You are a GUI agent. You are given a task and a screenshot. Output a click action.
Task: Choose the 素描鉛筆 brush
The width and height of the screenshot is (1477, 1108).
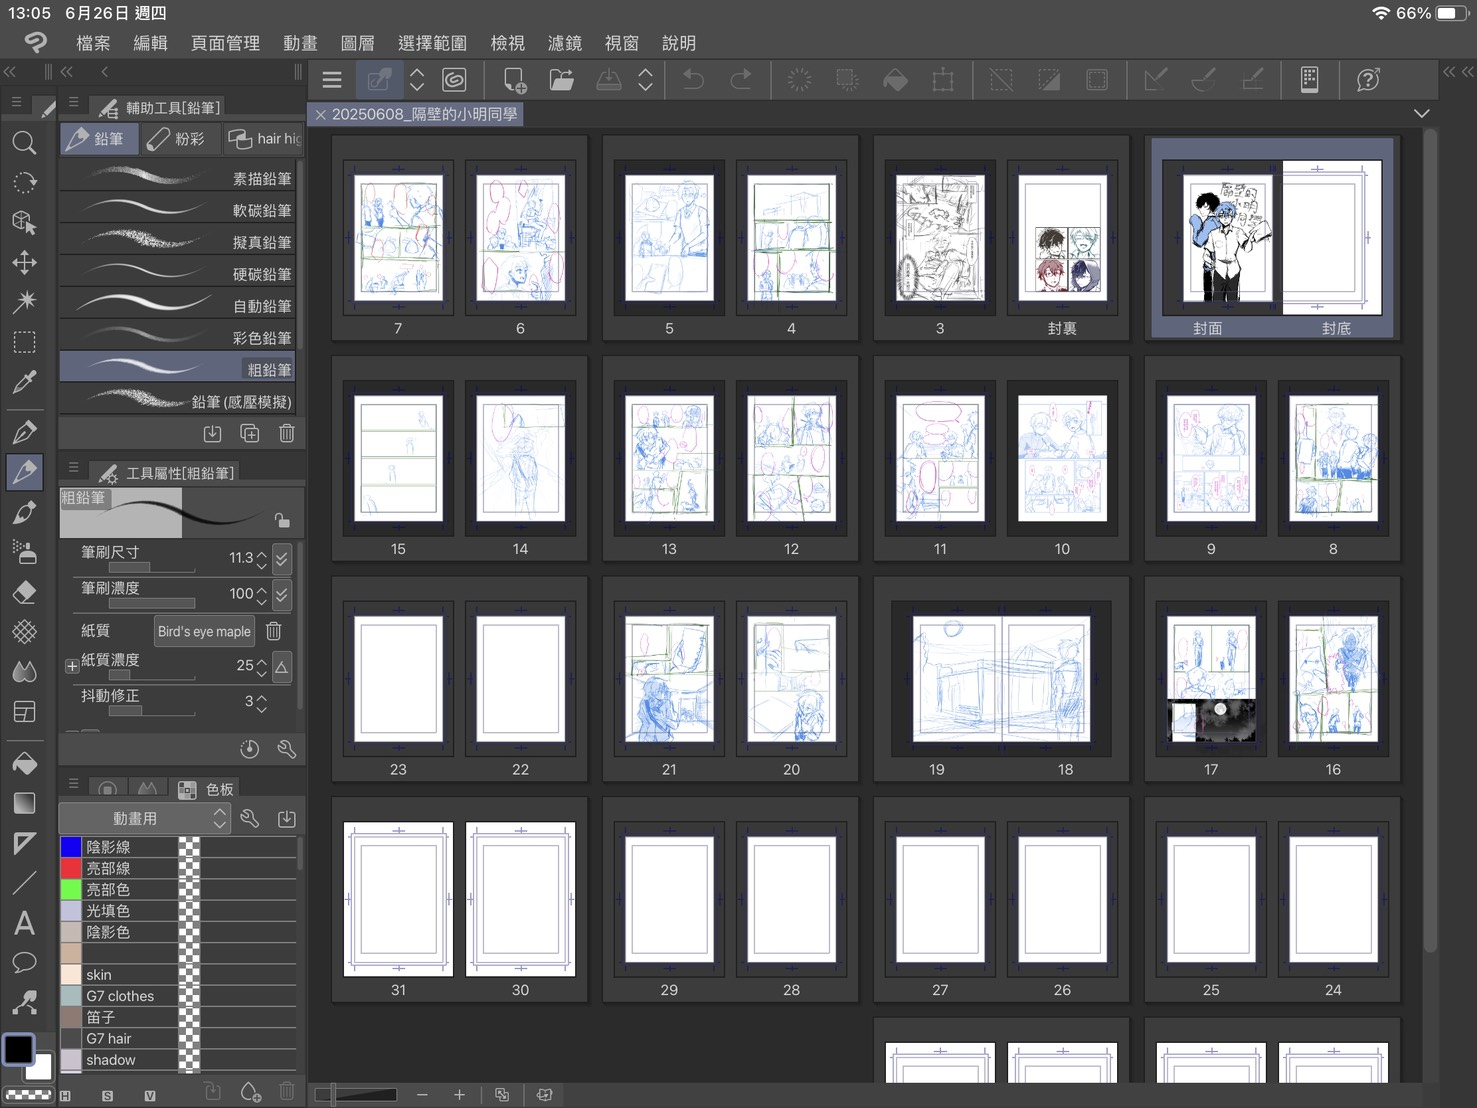[178, 178]
